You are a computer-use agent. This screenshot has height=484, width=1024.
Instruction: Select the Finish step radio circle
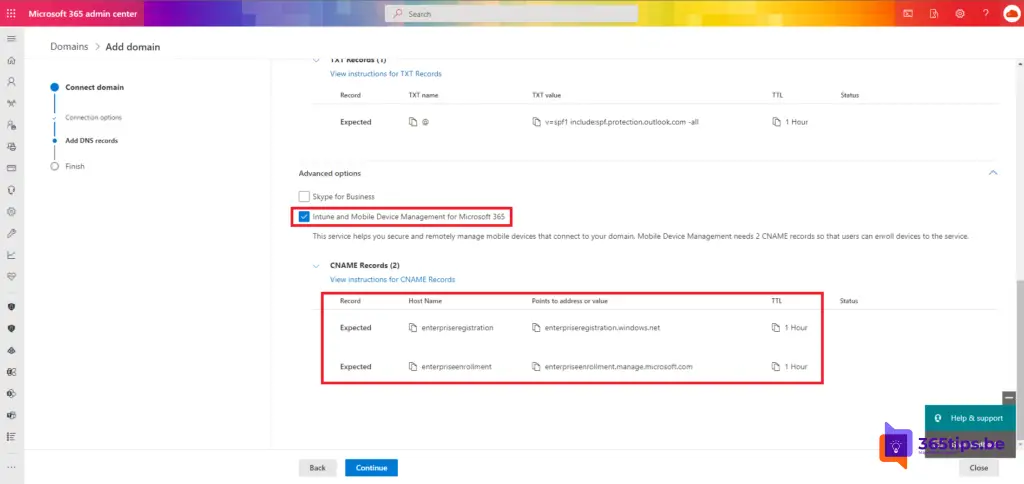tap(54, 167)
